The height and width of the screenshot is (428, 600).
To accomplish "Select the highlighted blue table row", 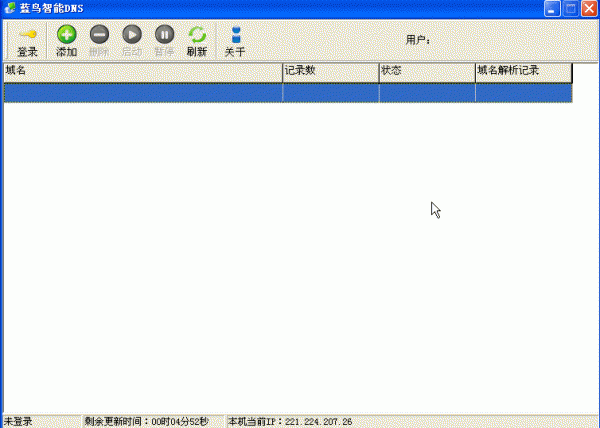I will [x=288, y=93].
